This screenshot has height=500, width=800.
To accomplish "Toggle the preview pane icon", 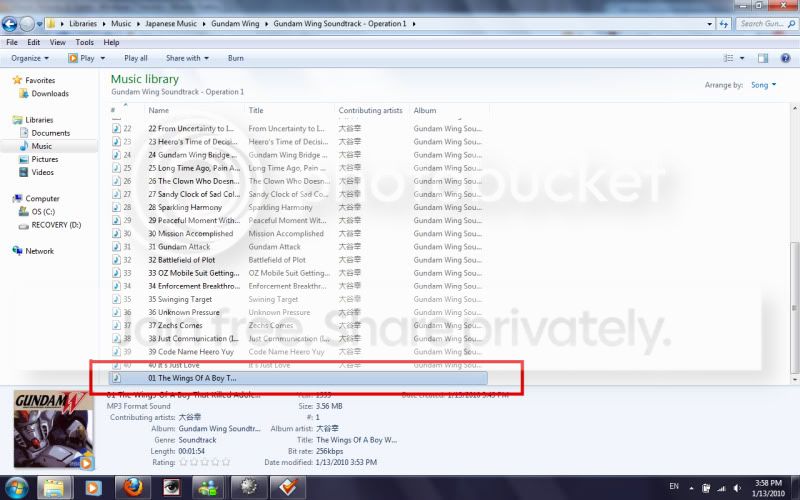I will click(763, 58).
